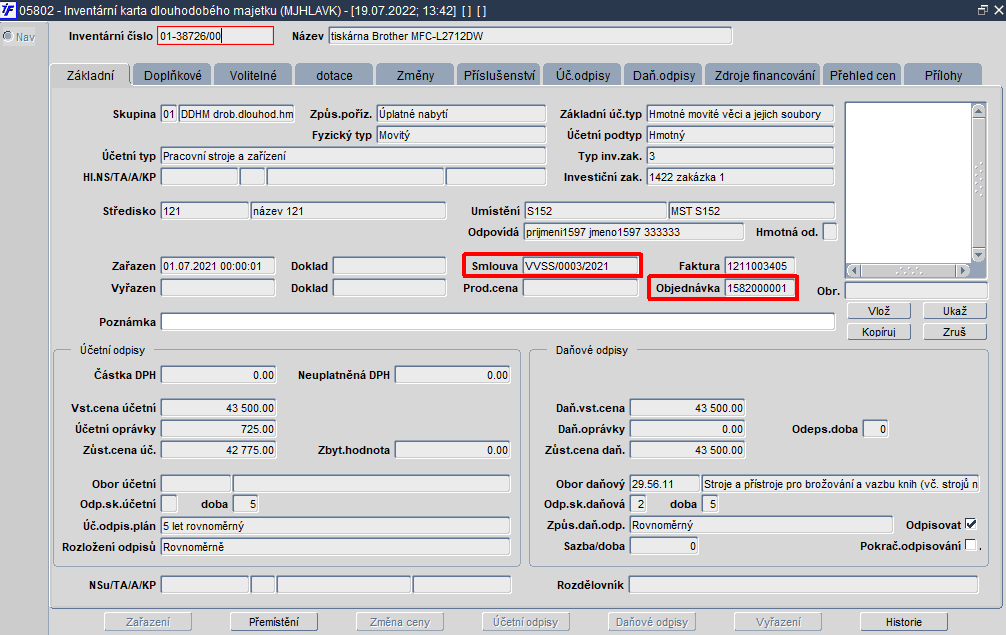Click the up arrow of image panel scrollbar

click(x=978, y=111)
